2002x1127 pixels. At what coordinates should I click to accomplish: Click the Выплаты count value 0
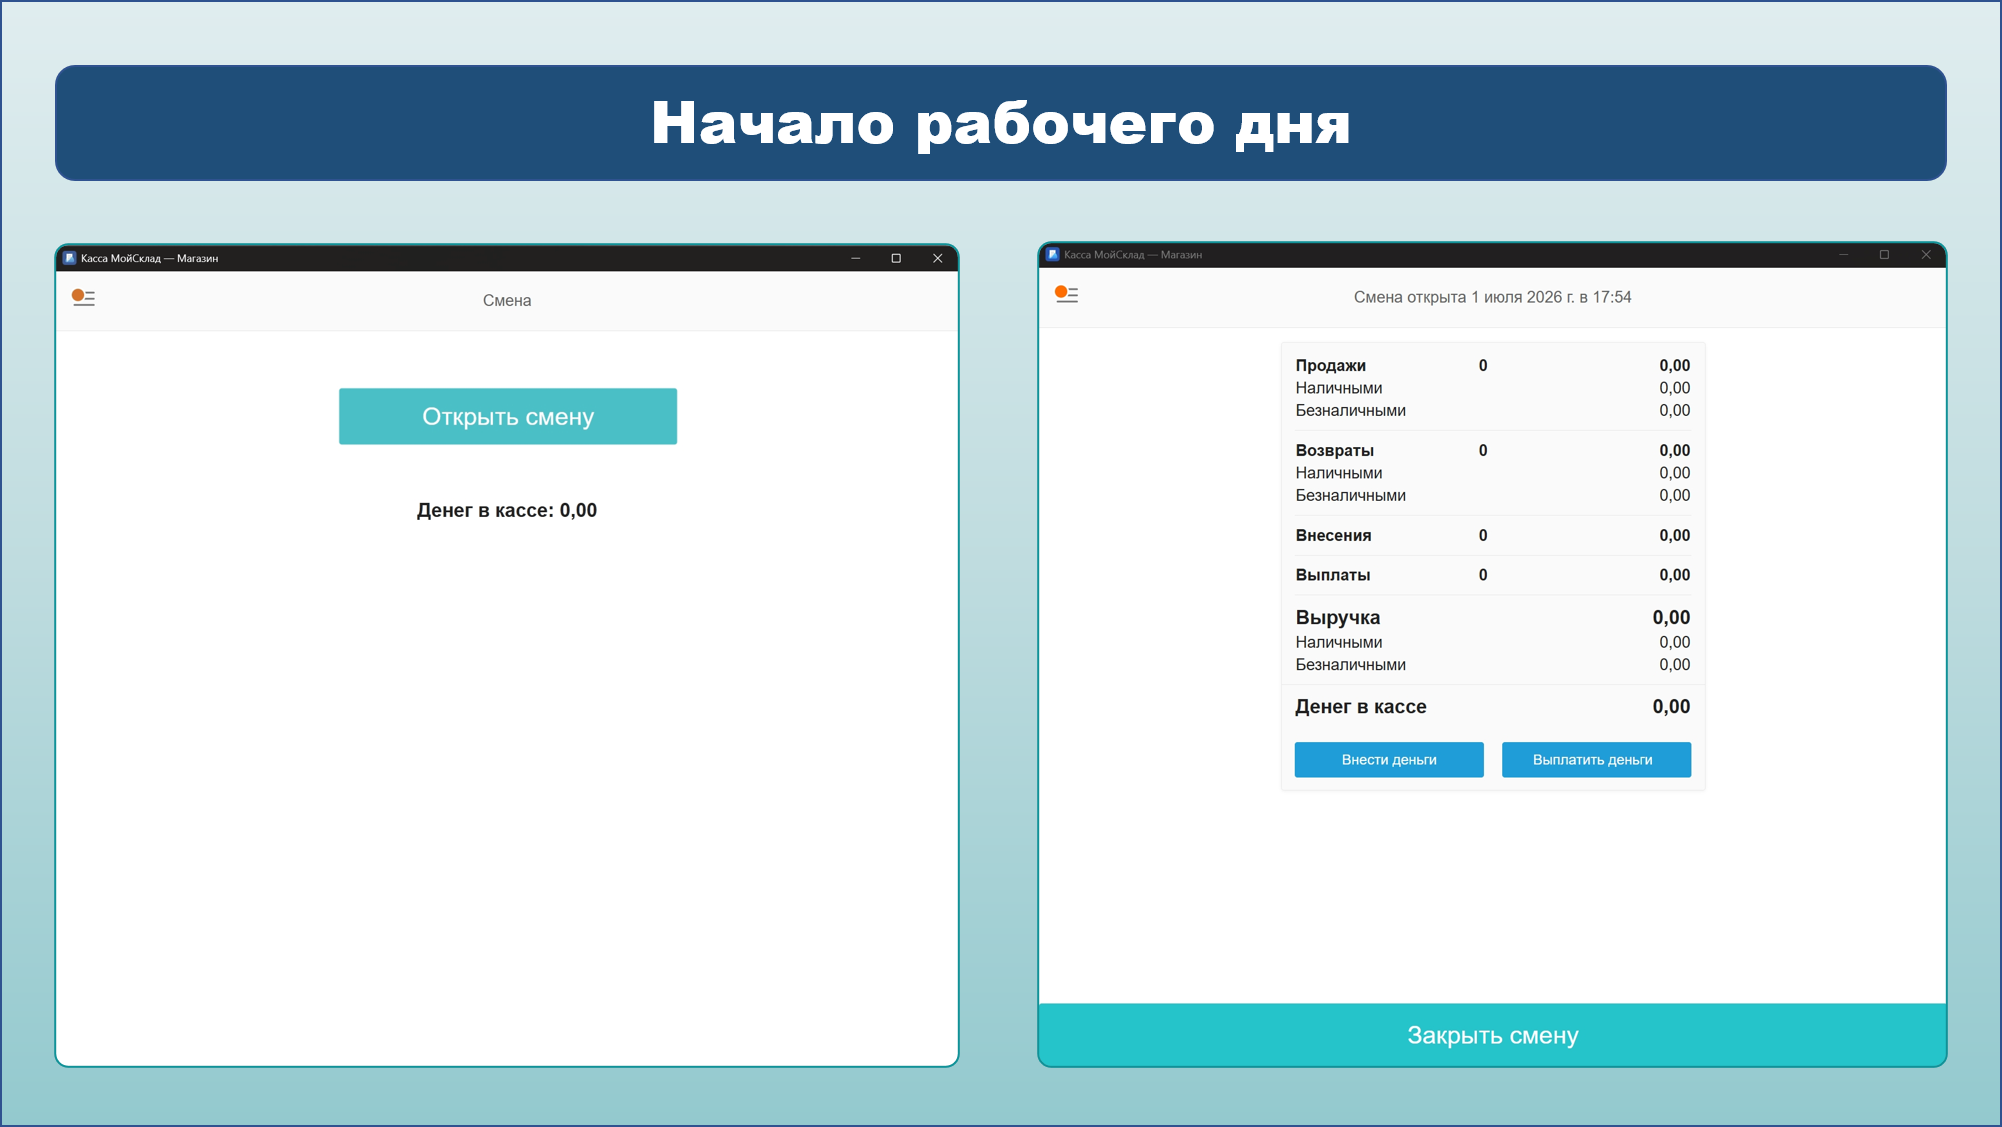1483,575
